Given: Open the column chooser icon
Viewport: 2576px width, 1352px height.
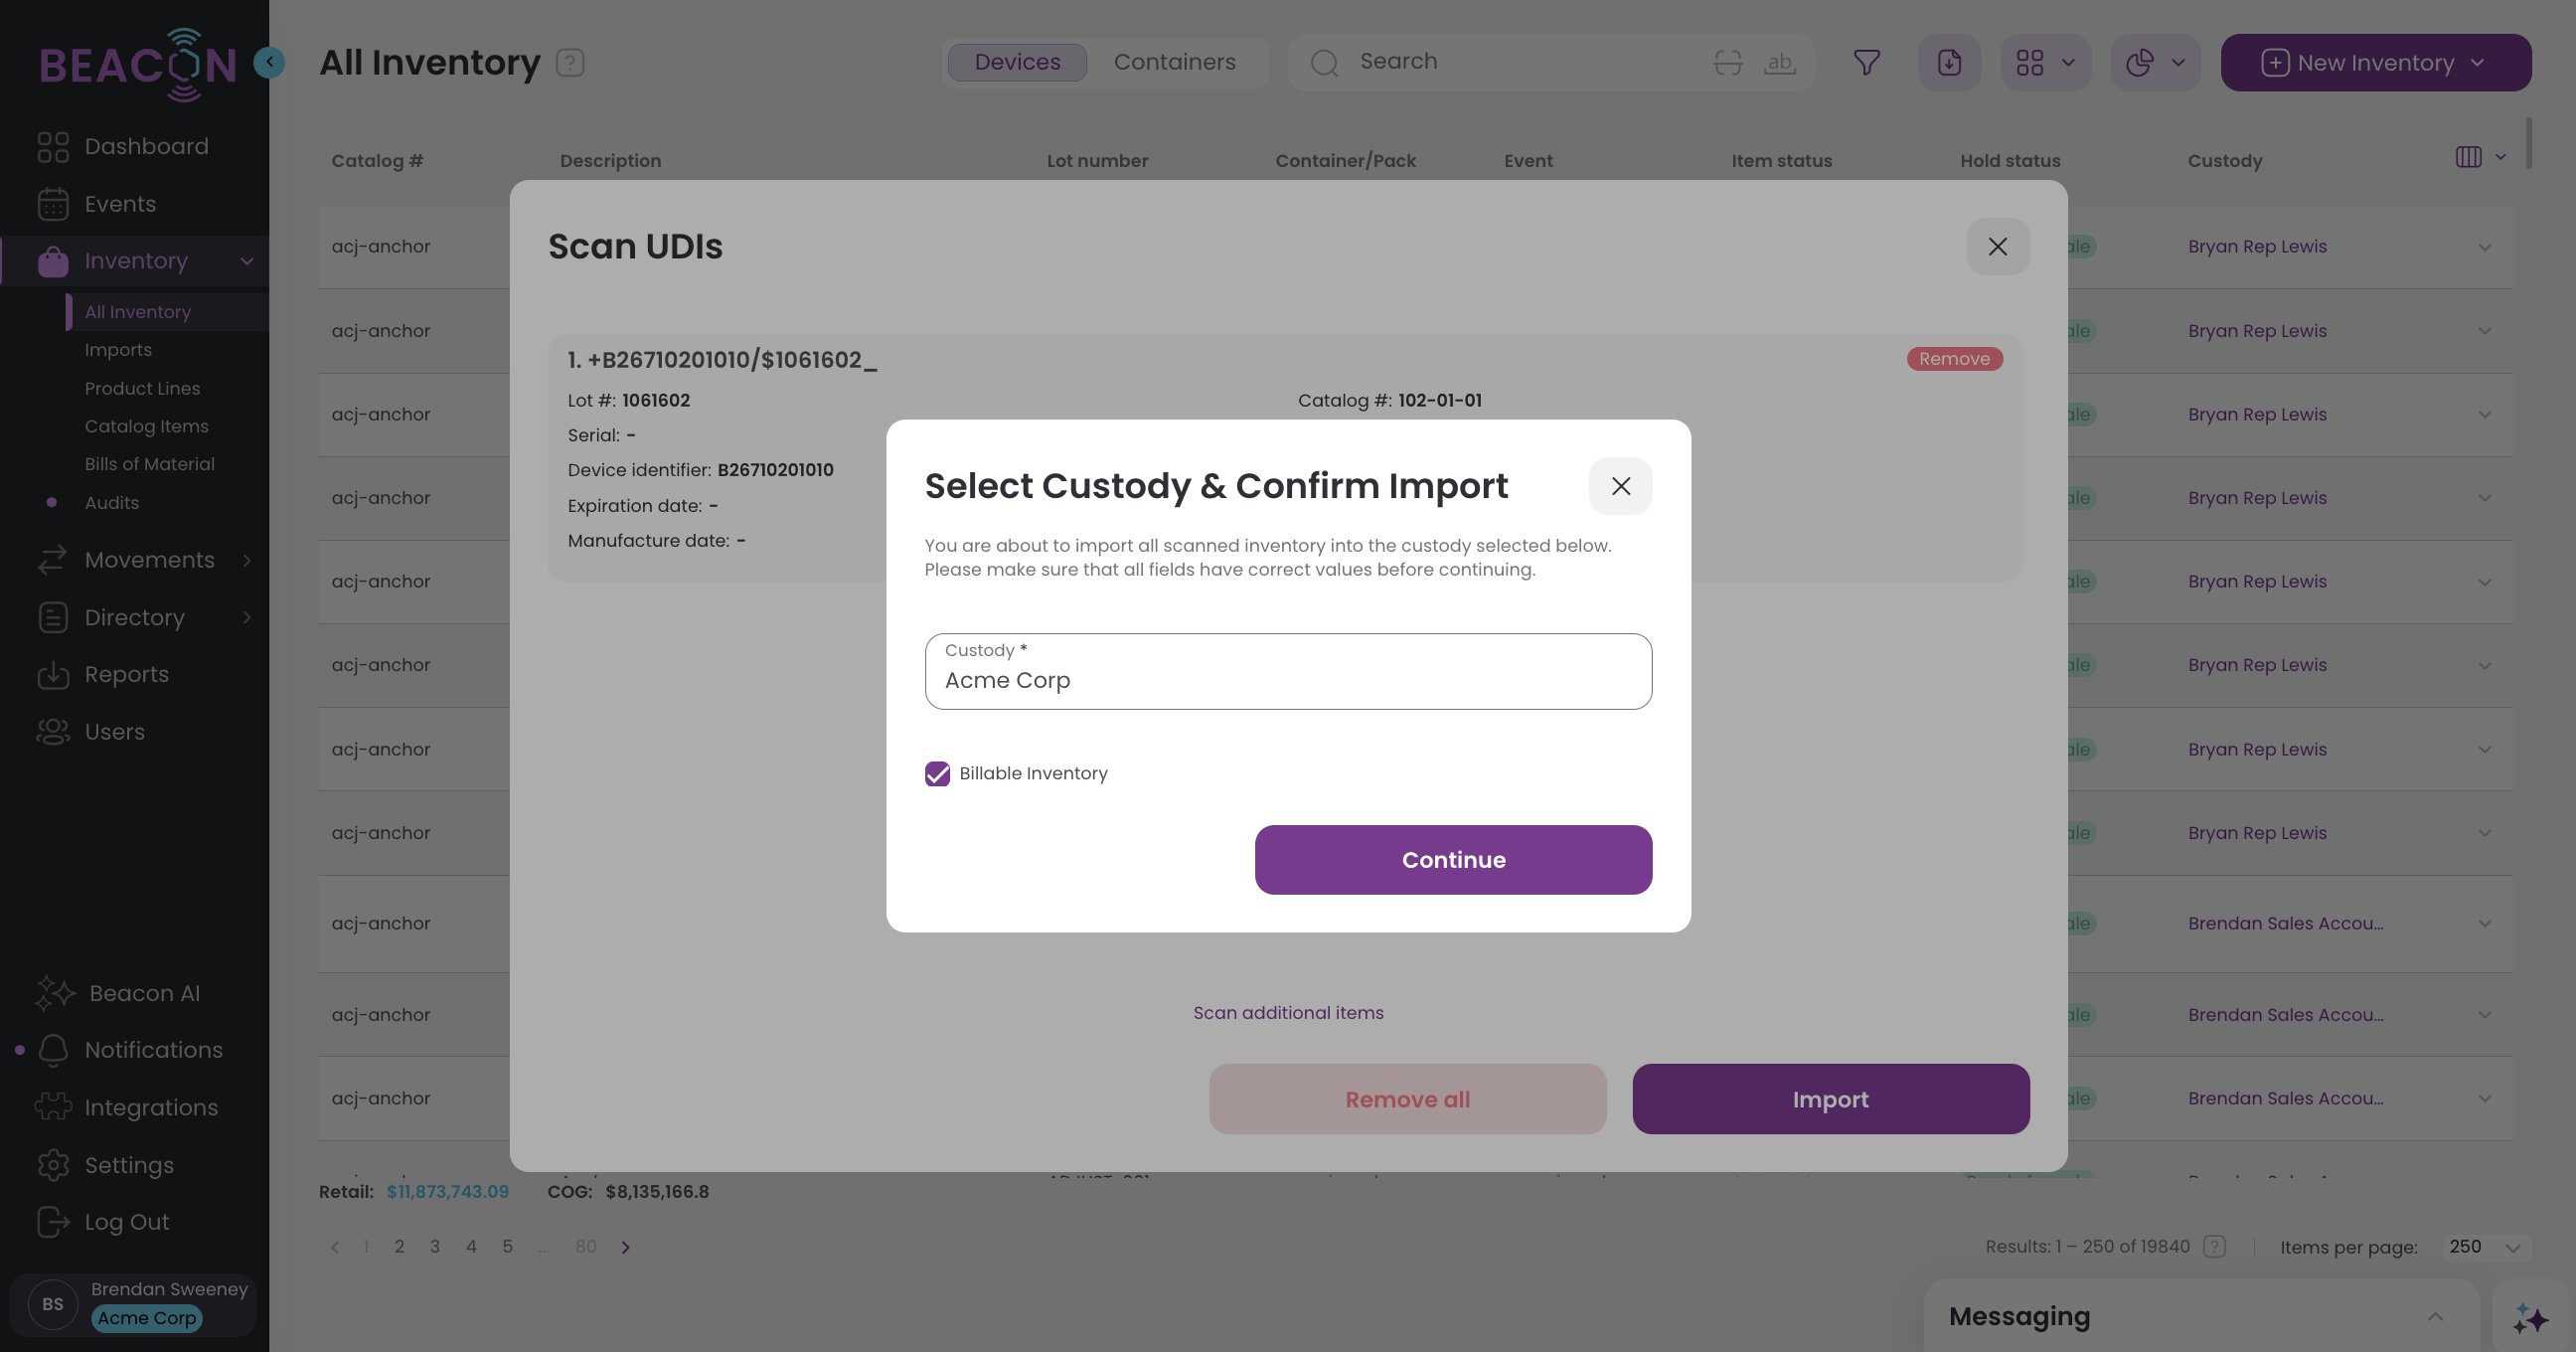Looking at the screenshot, I should pyautogui.click(x=2479, y=157).
